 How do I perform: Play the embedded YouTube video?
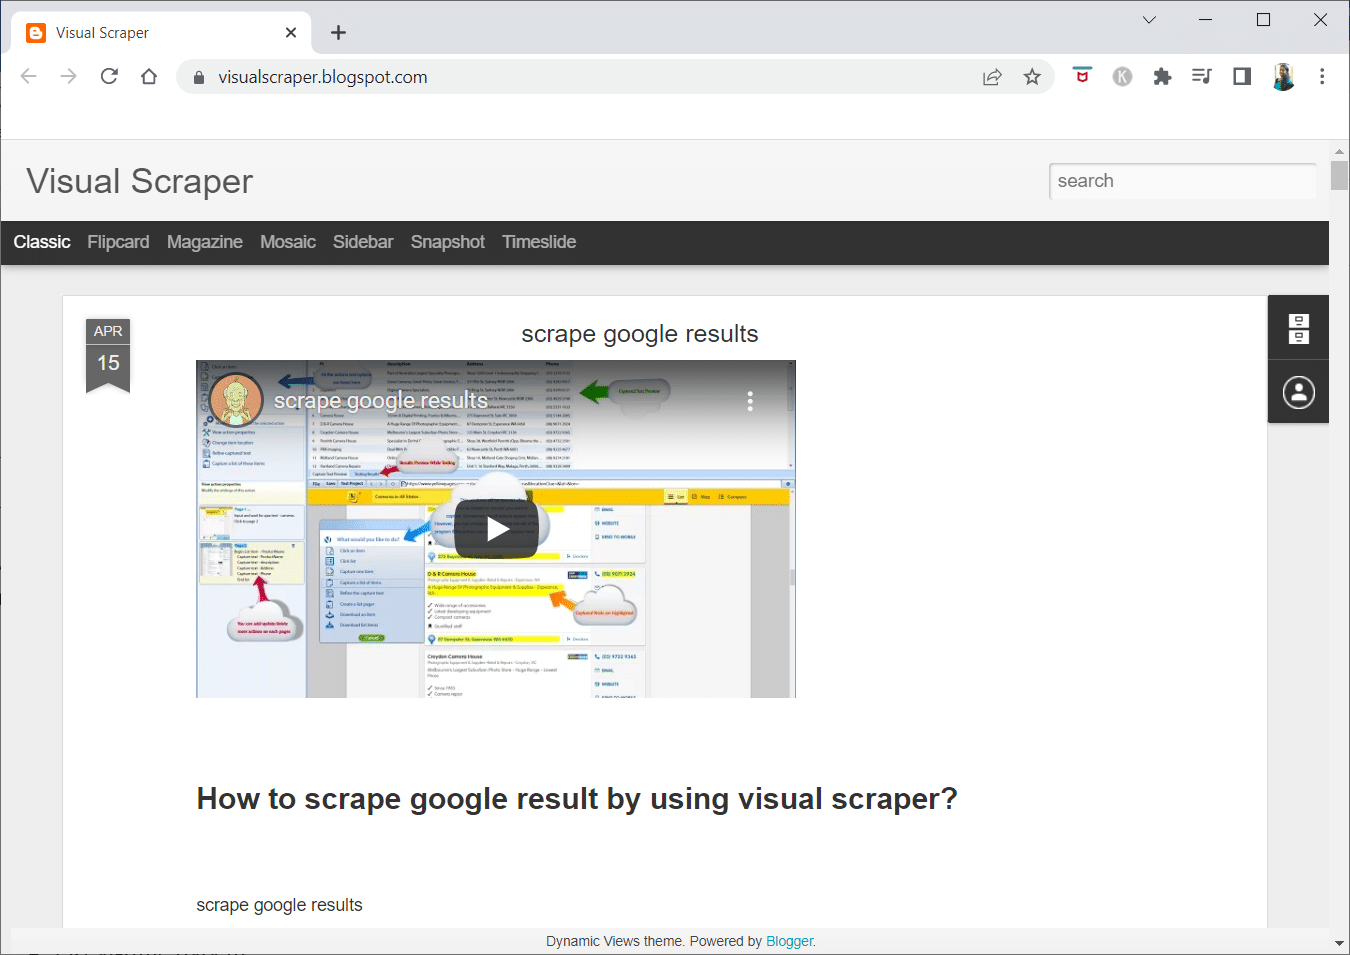497,529
